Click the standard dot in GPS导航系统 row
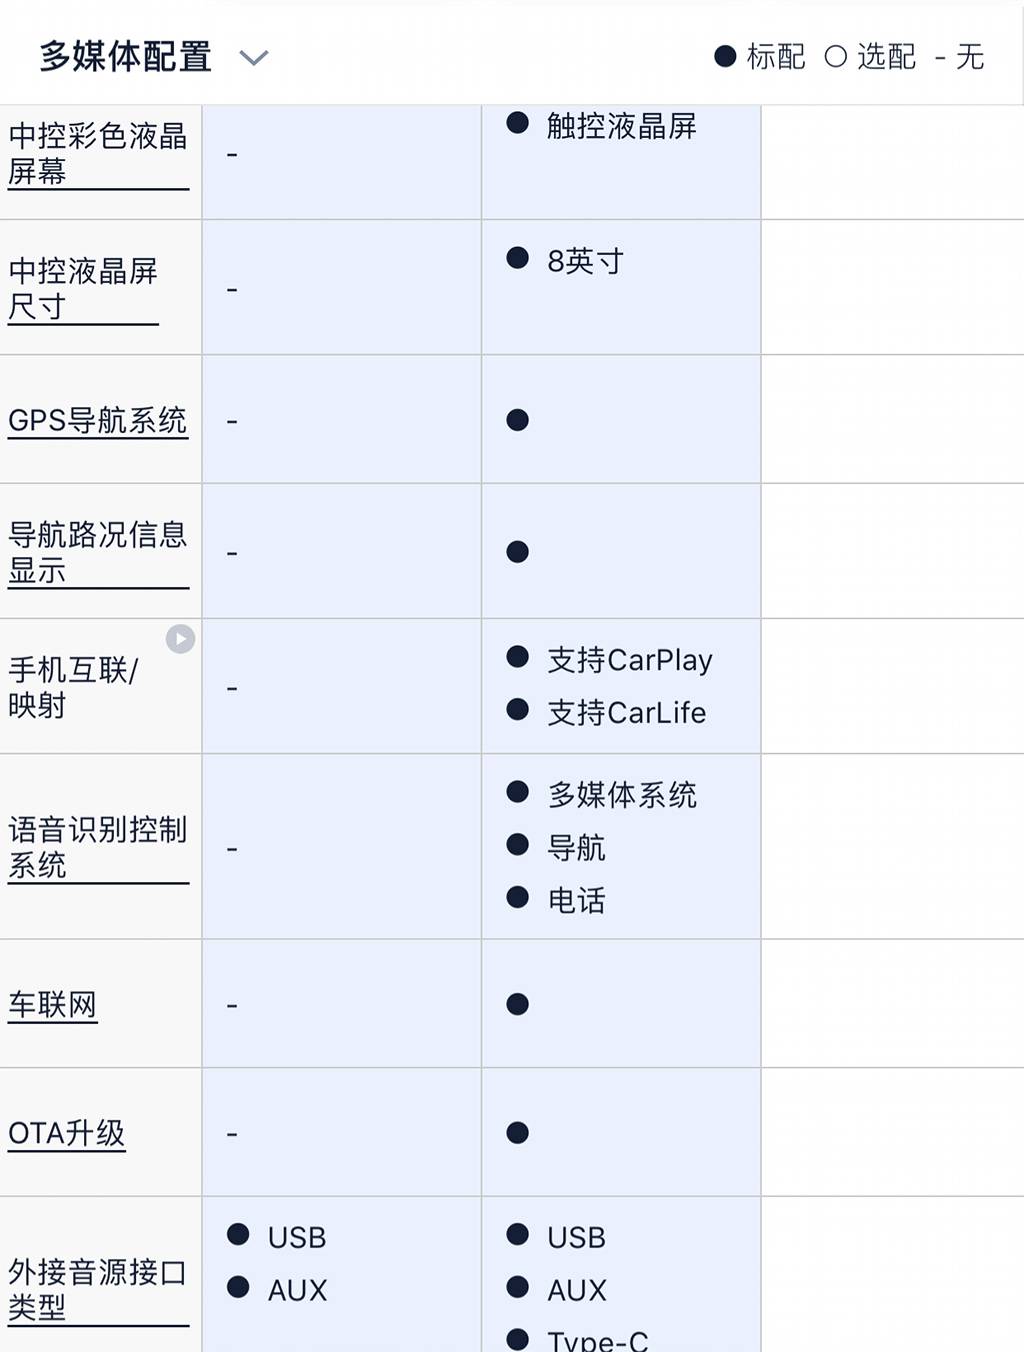Screen dimensions: 1024x1352 517,420
